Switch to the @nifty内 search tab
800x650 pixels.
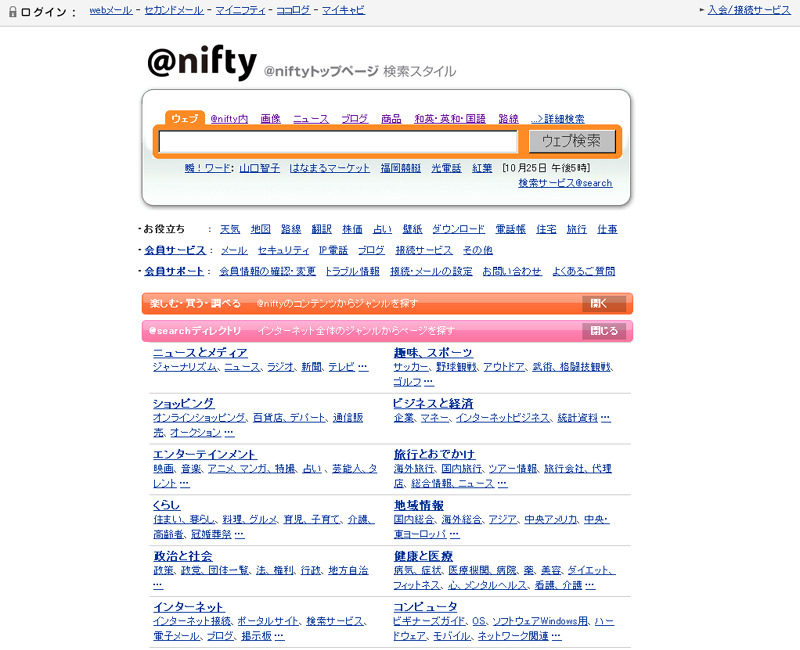tap(229, 119)
